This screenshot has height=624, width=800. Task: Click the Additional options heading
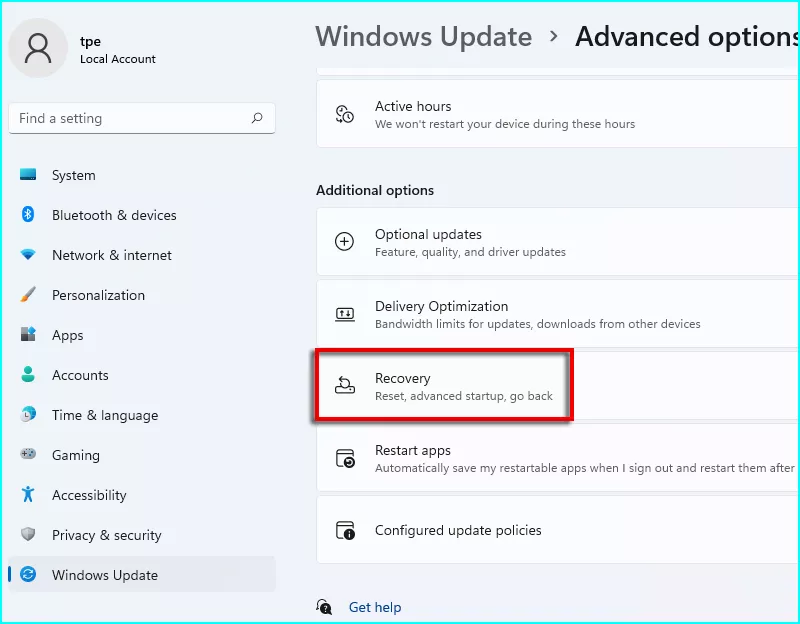375,190
